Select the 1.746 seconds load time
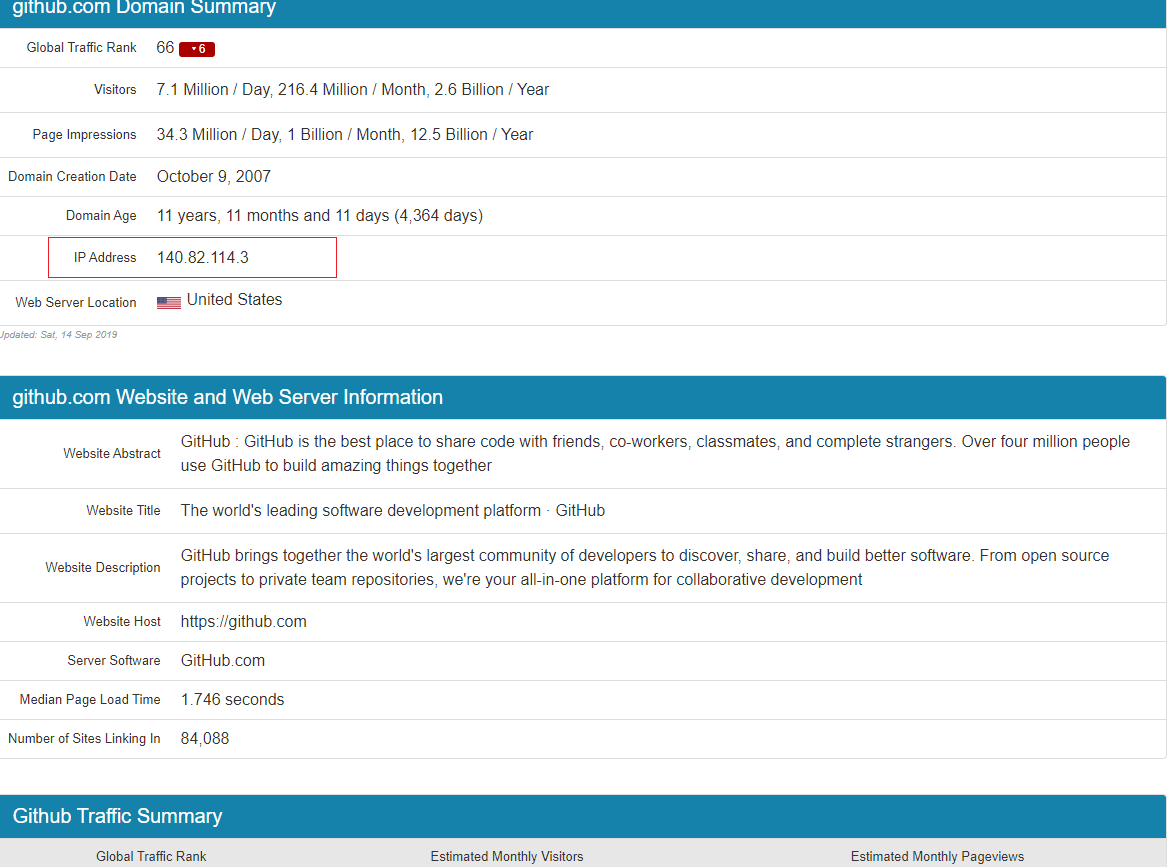The image size is (1176, 867). tap(232, 699)
